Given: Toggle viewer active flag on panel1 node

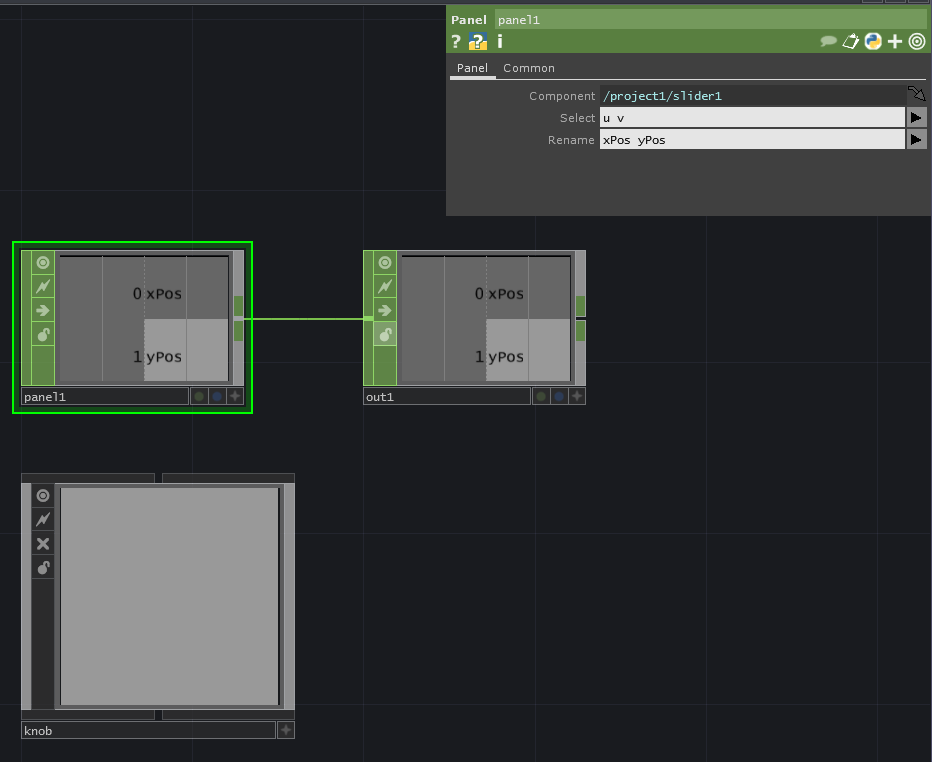Looking at the screenshot, I should pos(43,263).
